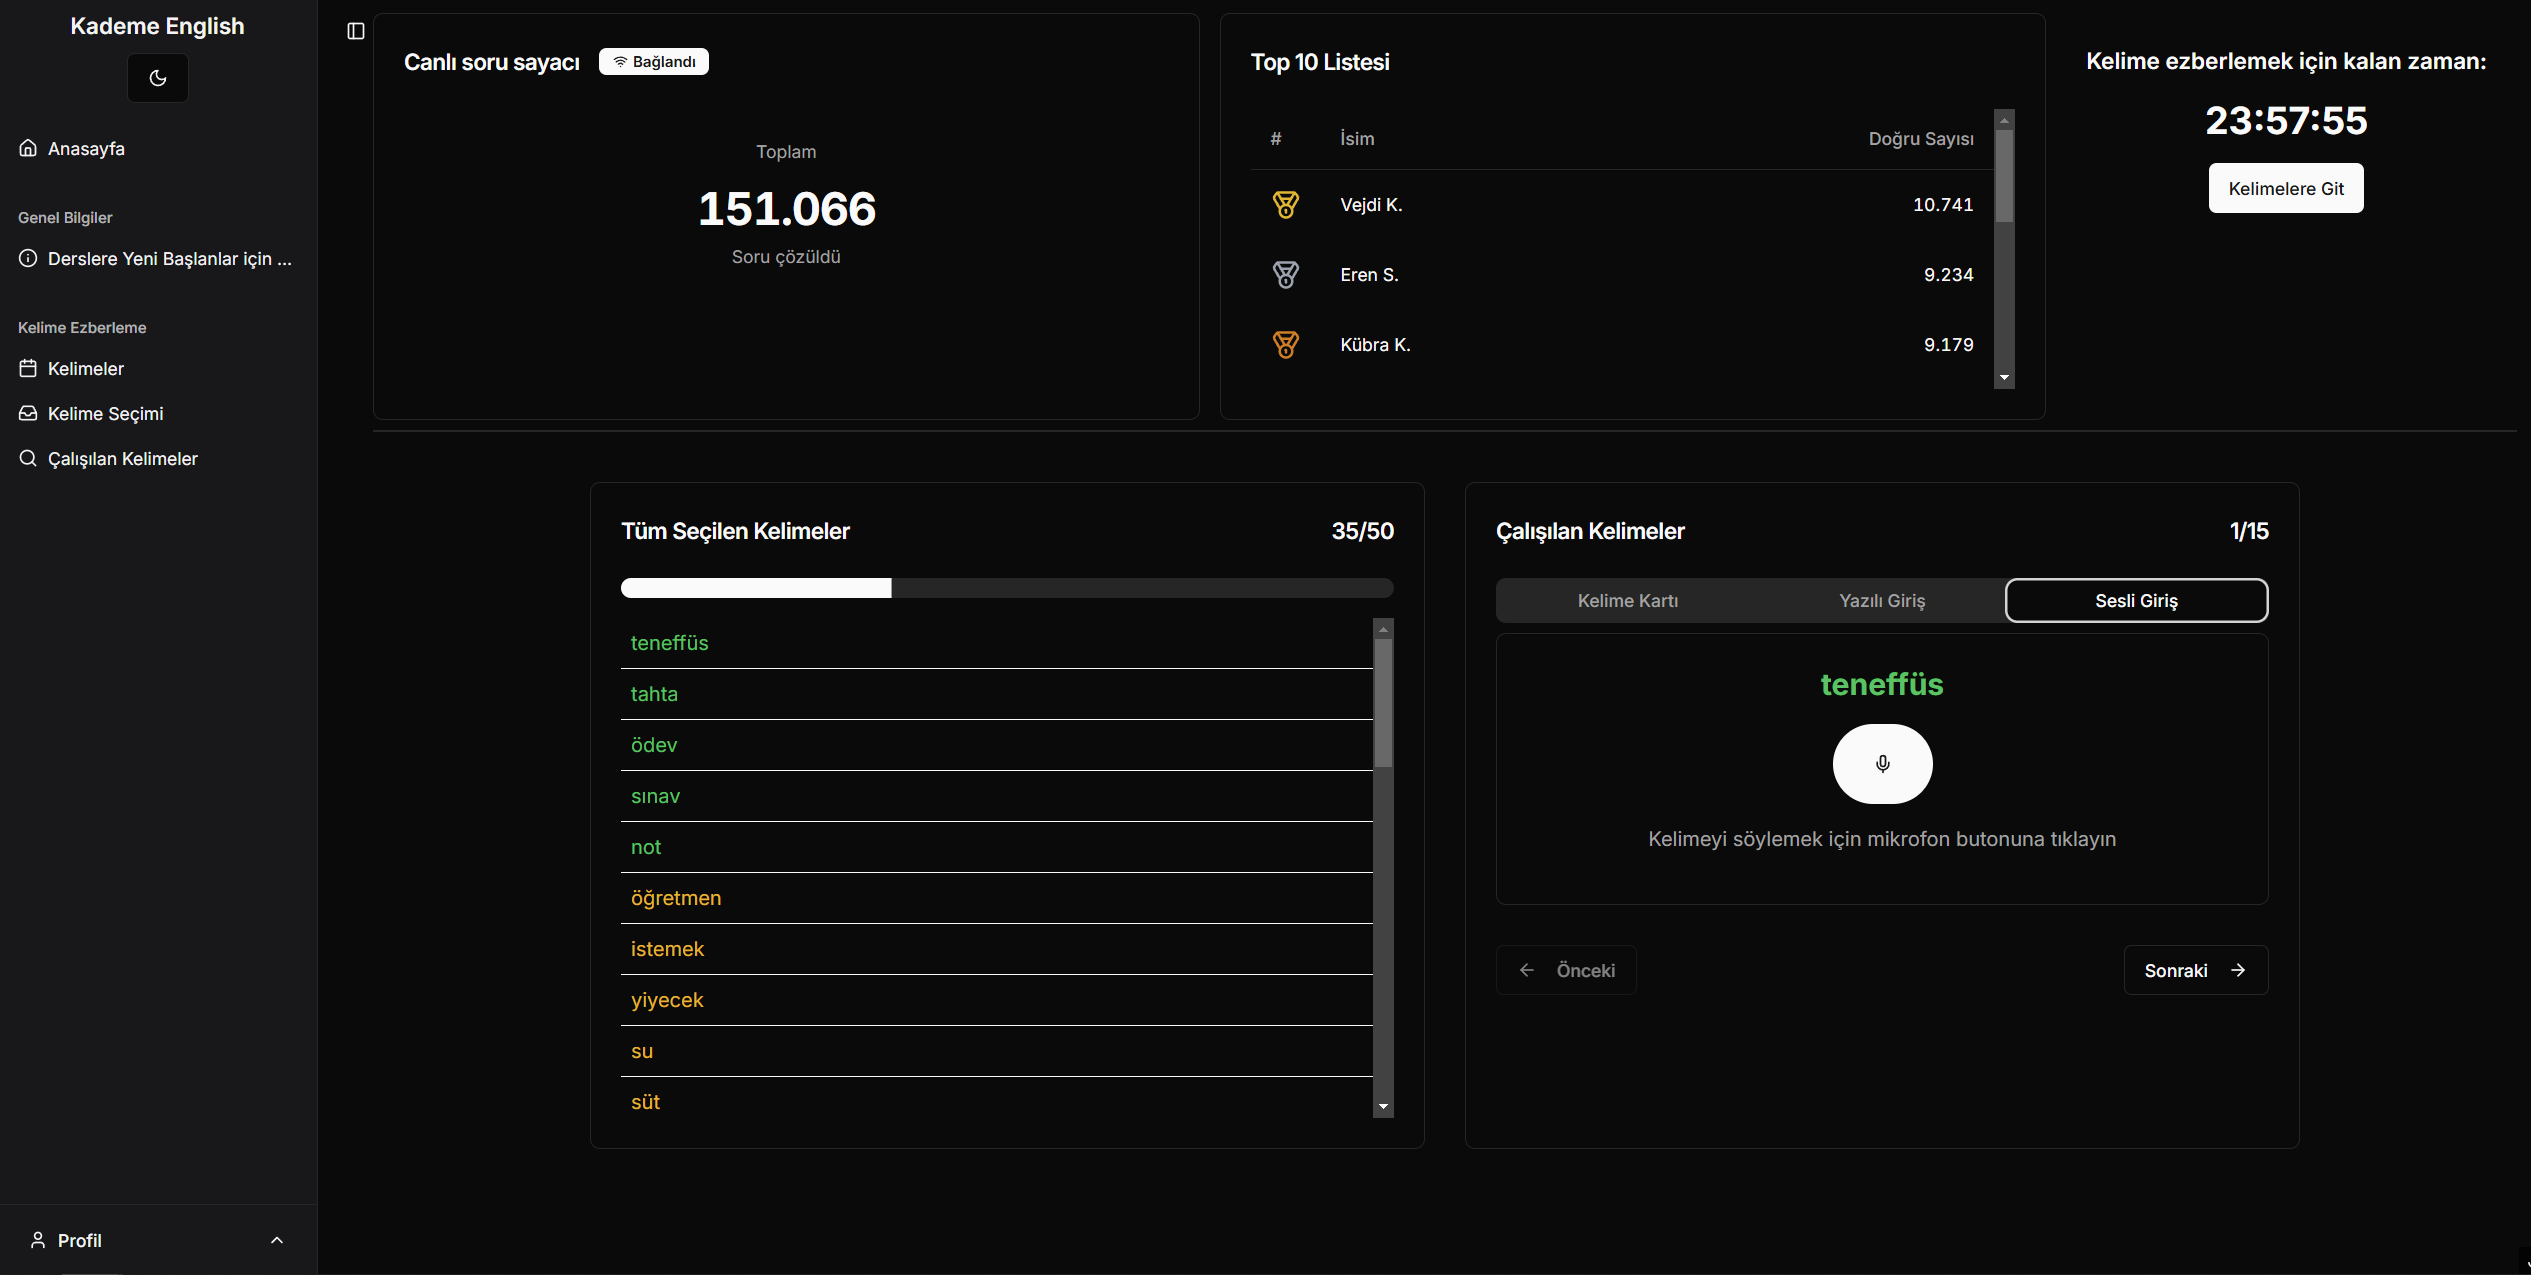The height and width of the screenshot is (1275, 2531).
Task: Select the Sesli Giriş tab
Action: click(x=2136, y=601)
